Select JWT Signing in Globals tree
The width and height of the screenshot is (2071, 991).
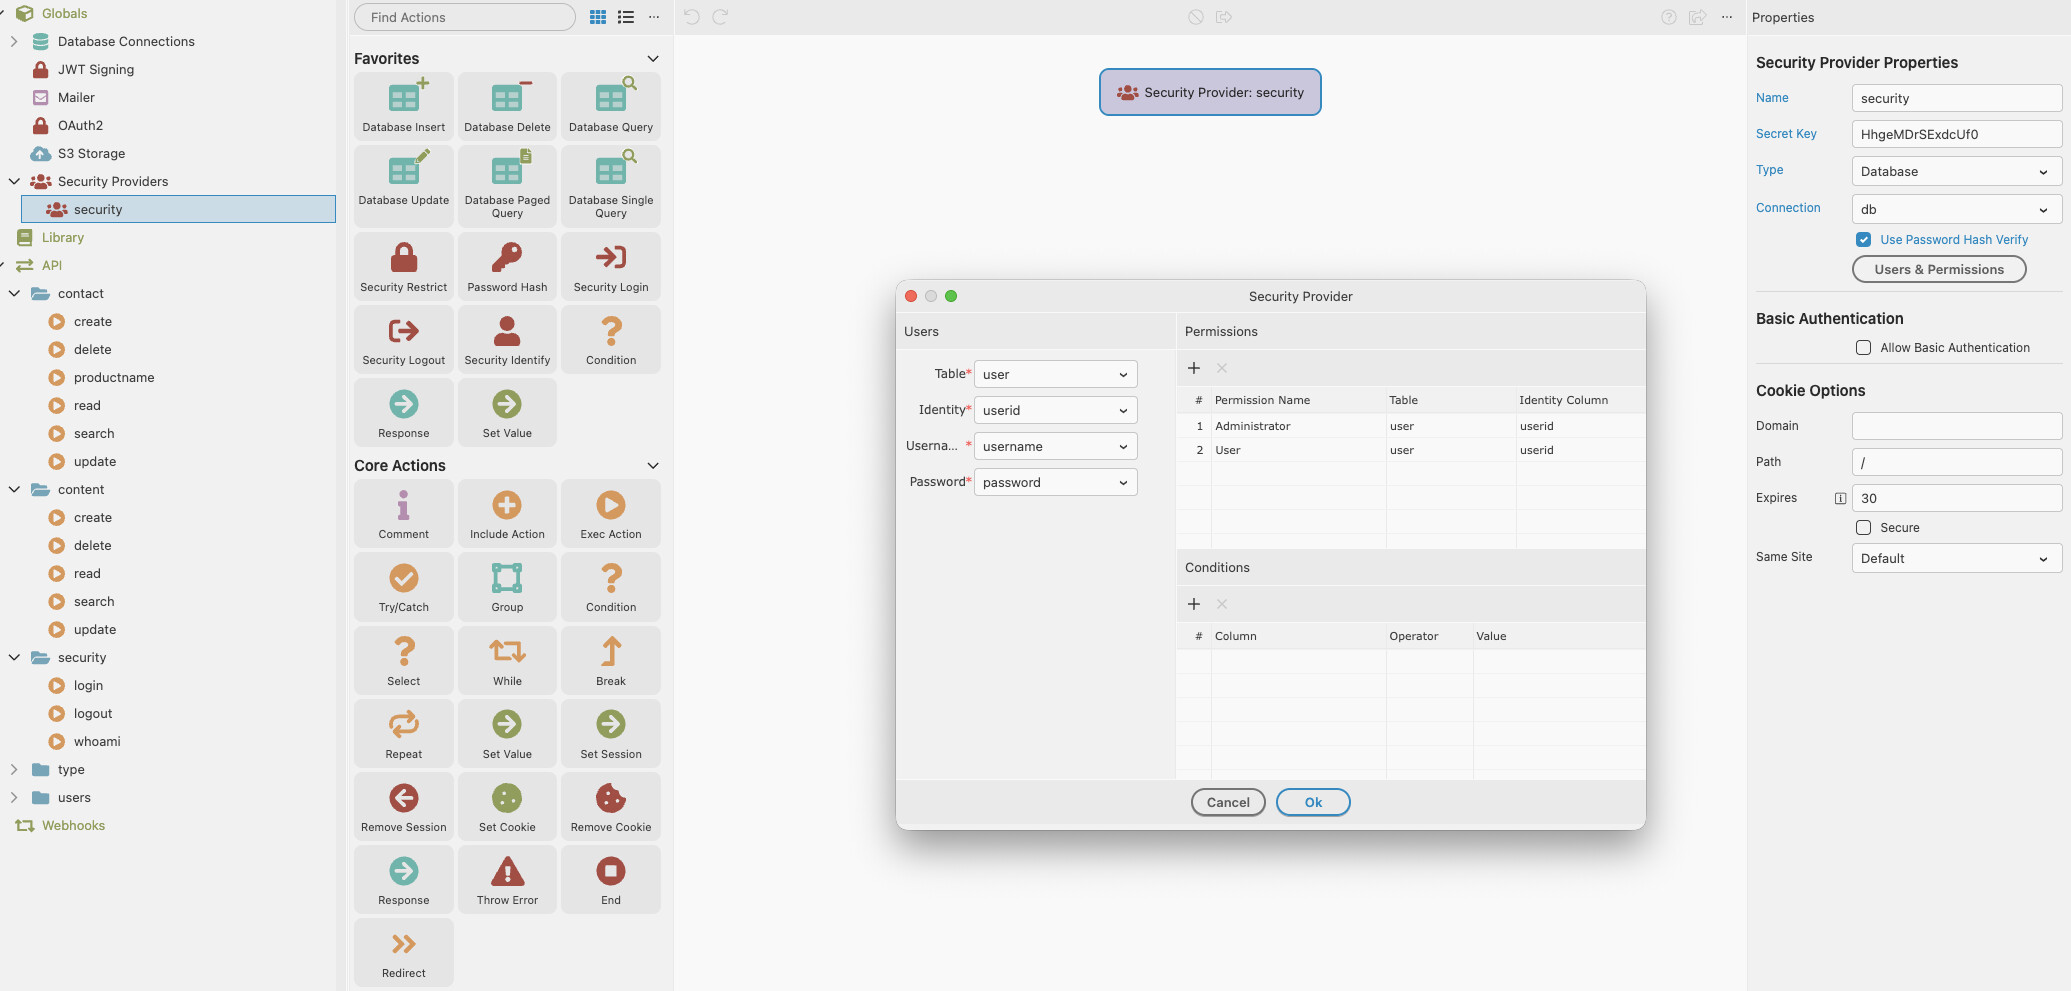pyautogui.click(x=96, y=70)
